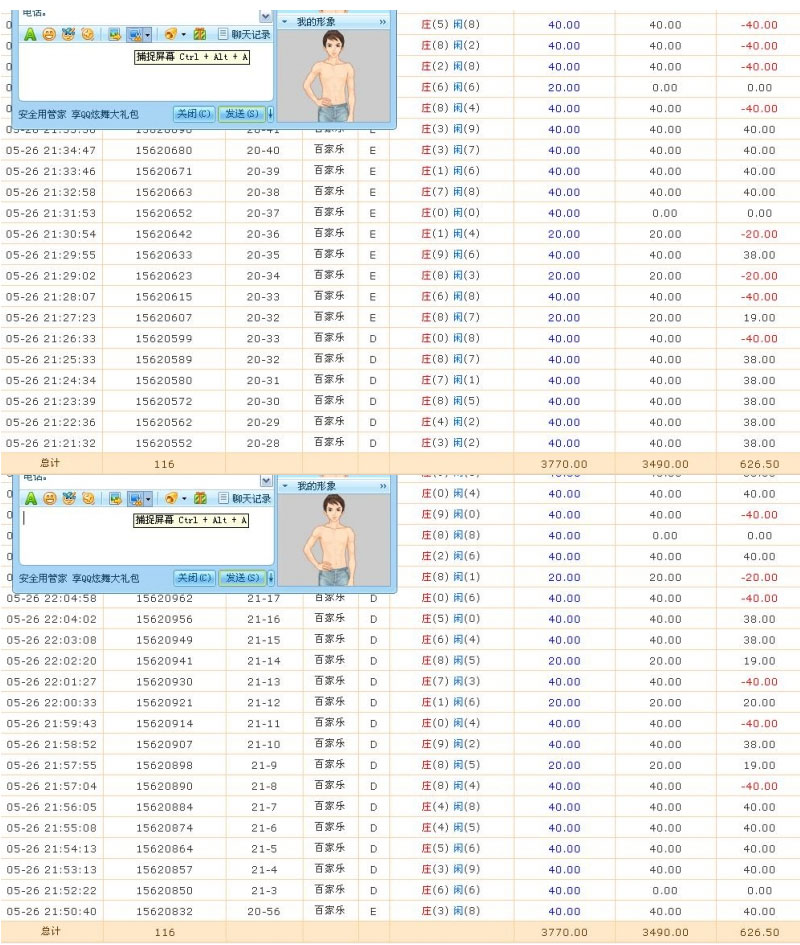800x945 pixels.
Task: Click 3770.00 in the totals row above the lower chat window
Action: [564, 464]
